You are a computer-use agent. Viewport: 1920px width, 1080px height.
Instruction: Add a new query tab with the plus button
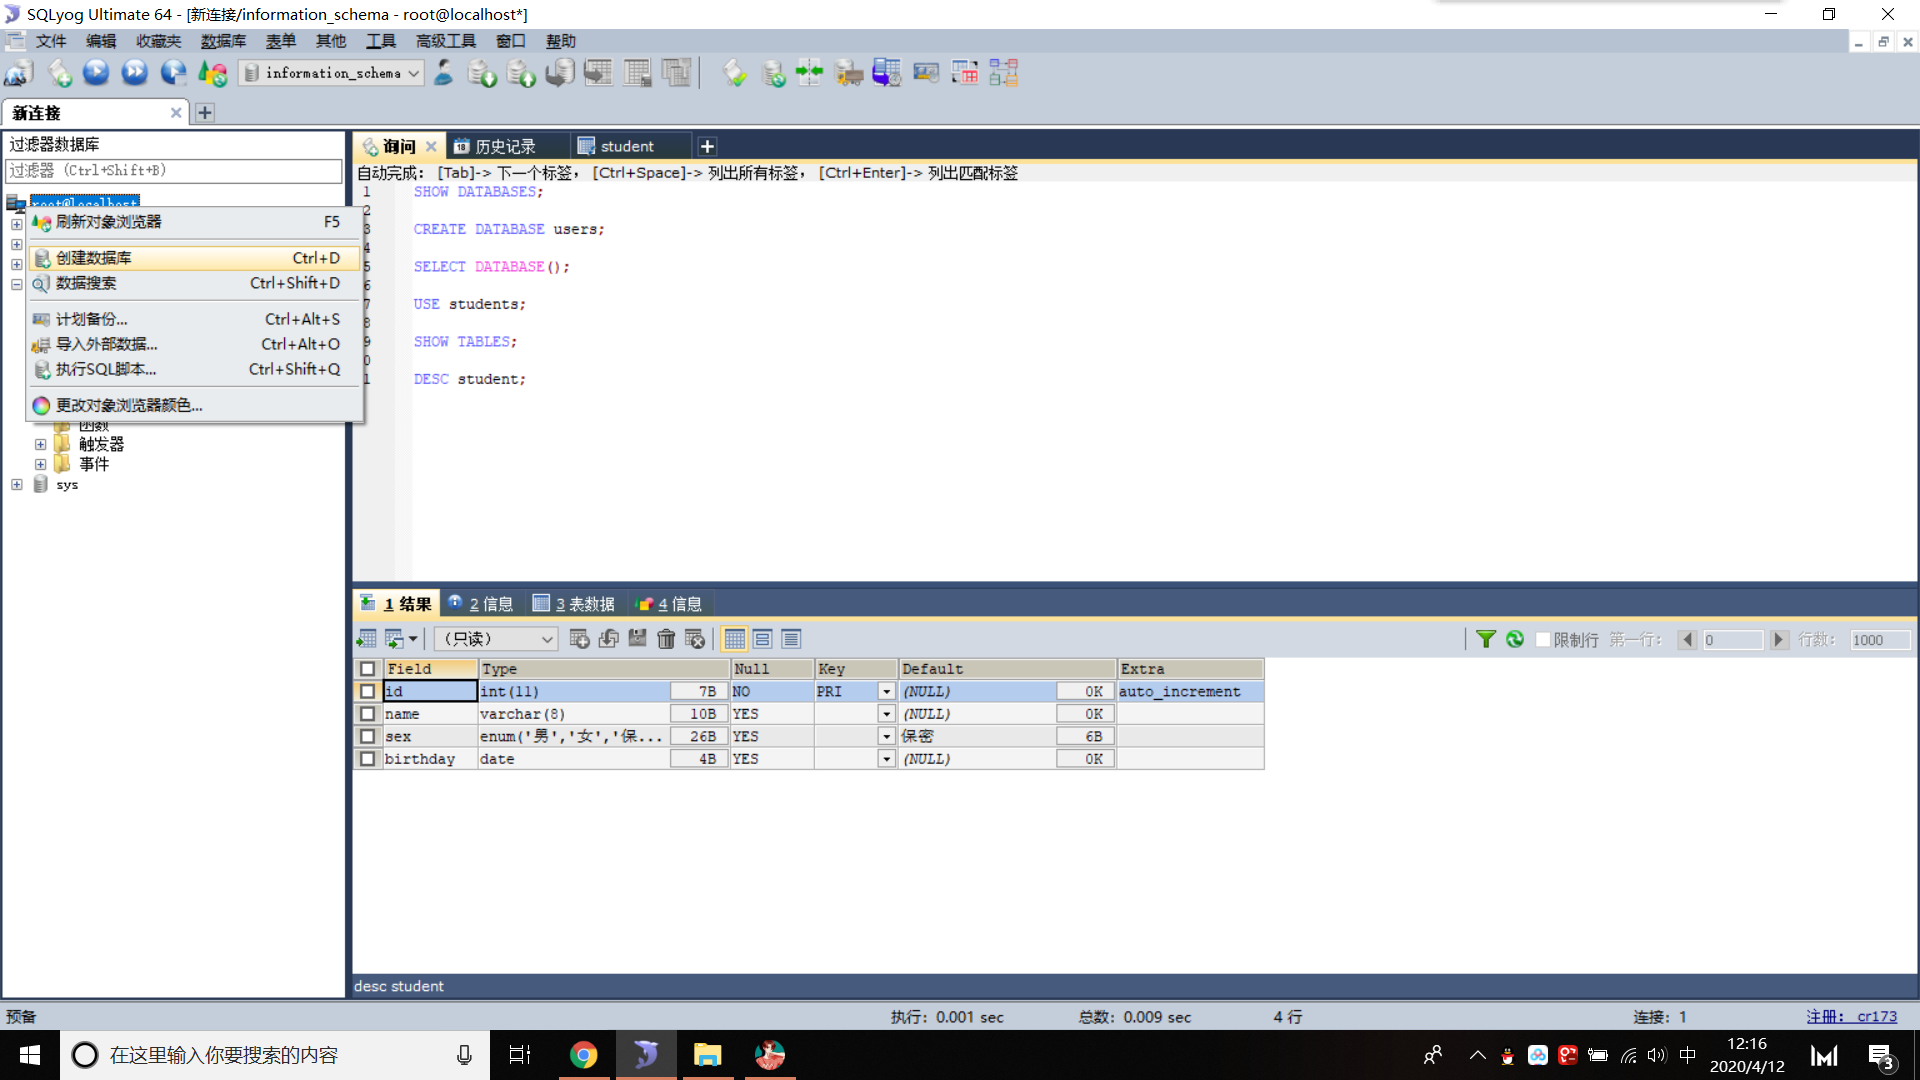[707, 146]
